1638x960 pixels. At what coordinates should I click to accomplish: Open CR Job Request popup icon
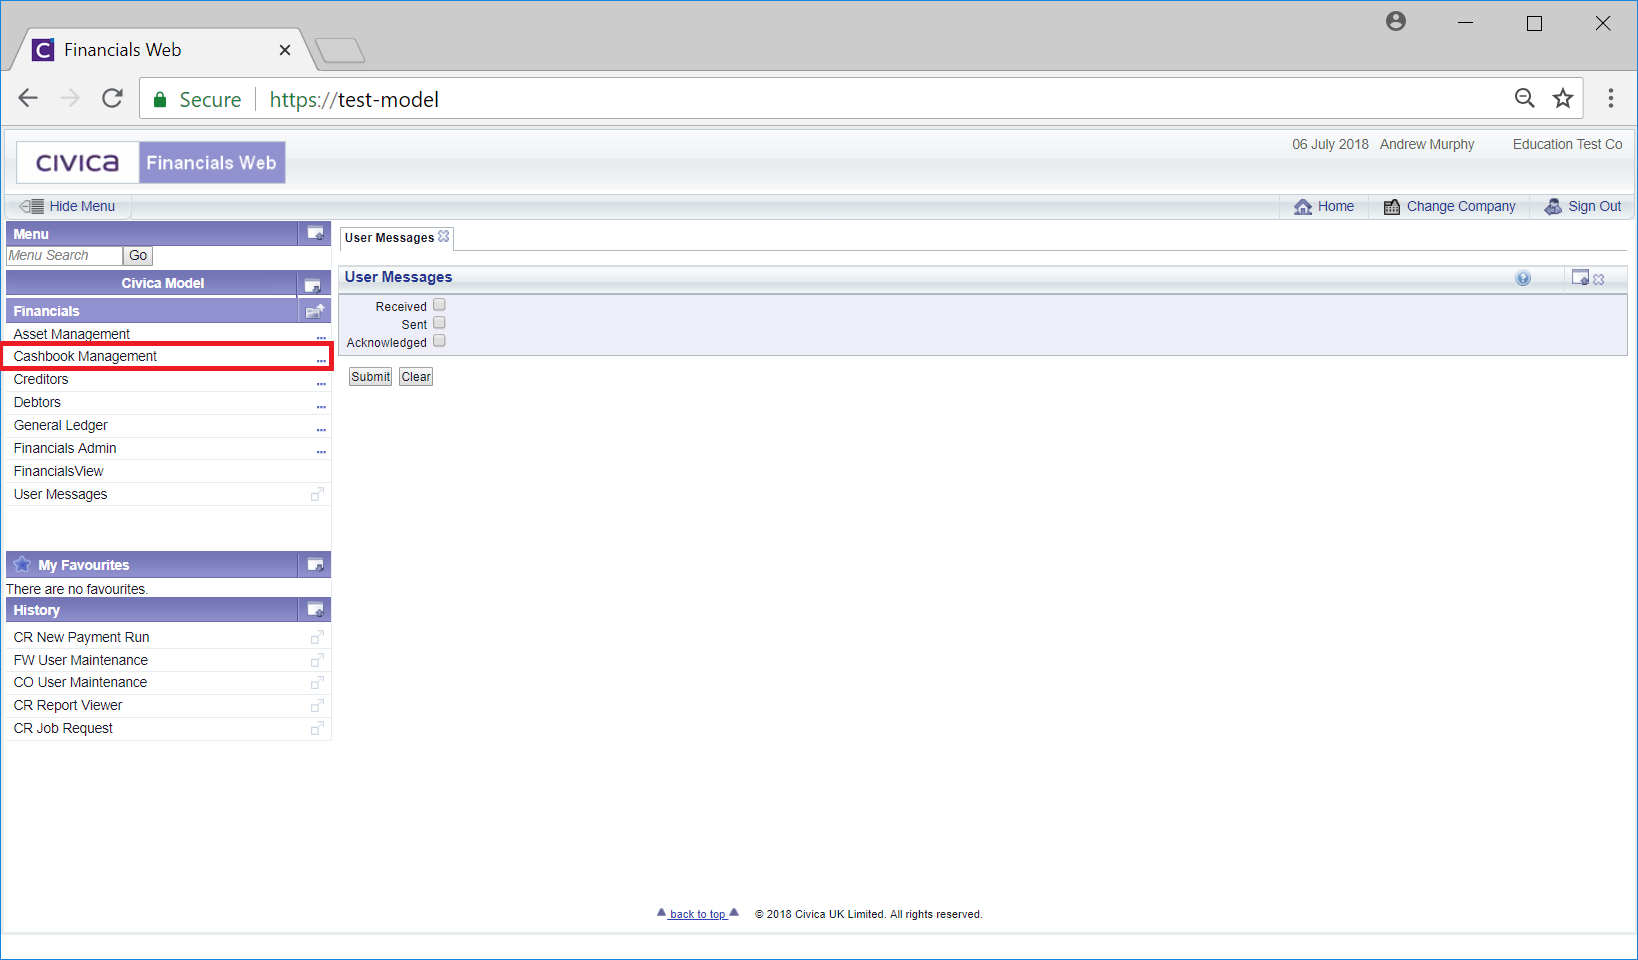click(317, 728)
